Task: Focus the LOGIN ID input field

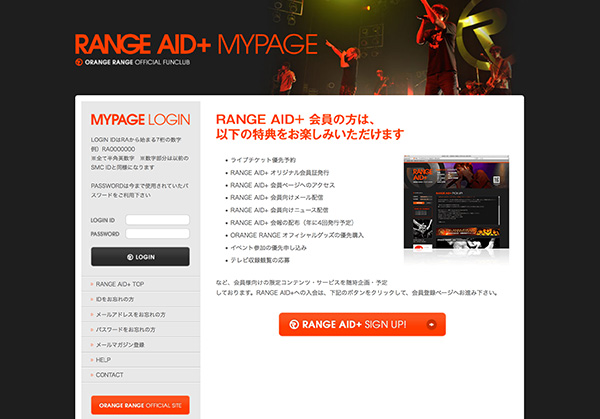Action: coord(157,220)
